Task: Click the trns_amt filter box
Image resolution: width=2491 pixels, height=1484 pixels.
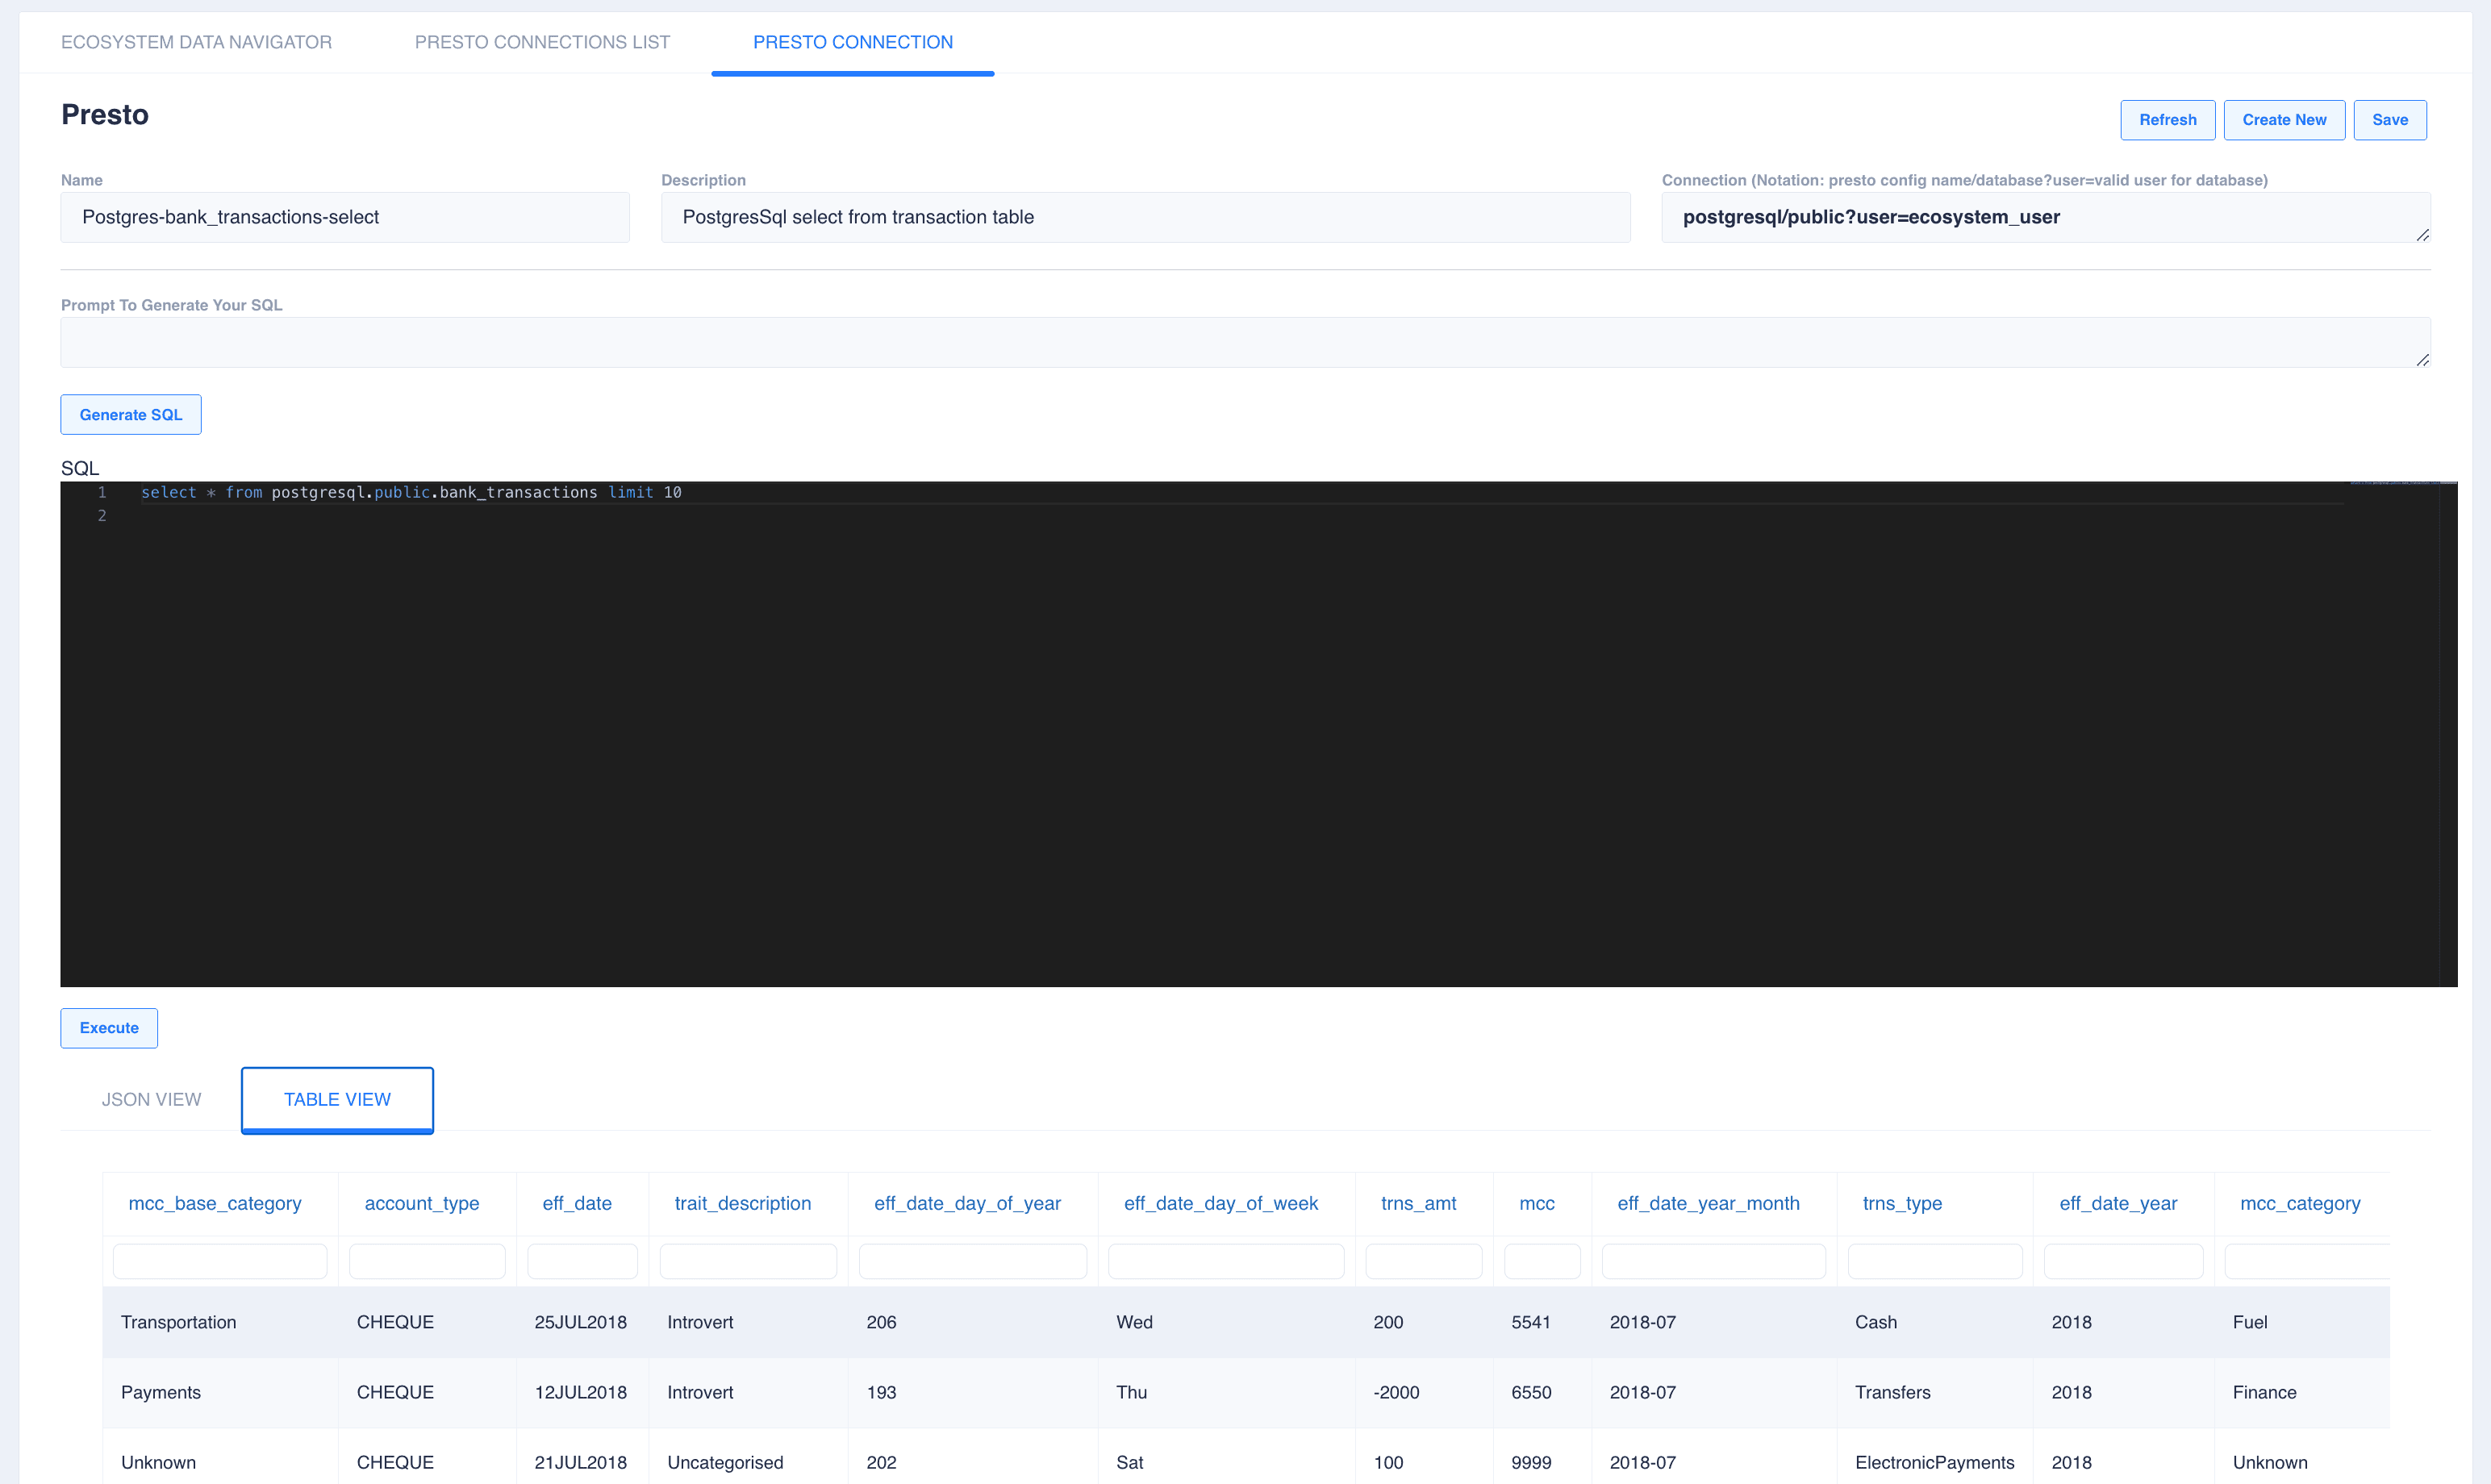Action: (1424, 1261)
